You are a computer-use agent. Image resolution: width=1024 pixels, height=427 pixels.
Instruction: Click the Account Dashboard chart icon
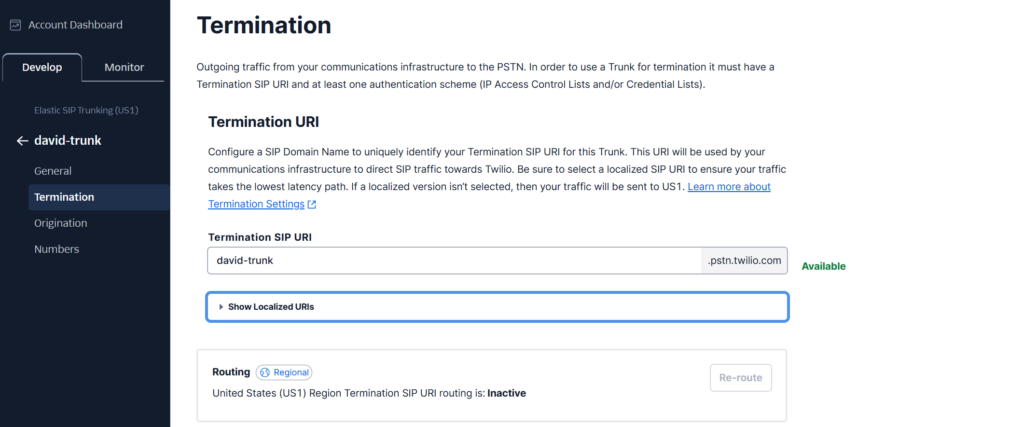16,25
